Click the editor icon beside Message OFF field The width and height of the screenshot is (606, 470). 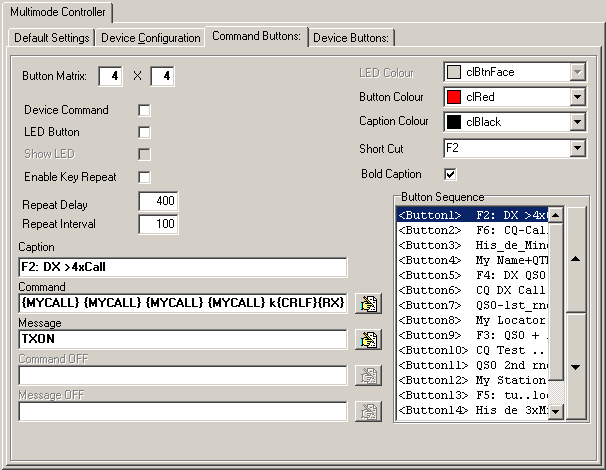368,411
